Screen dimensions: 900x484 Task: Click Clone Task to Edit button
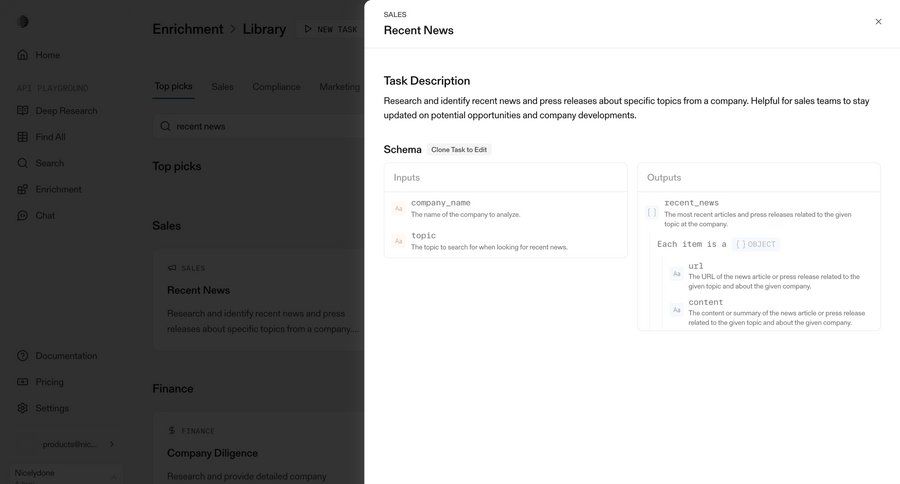[459, 150]
